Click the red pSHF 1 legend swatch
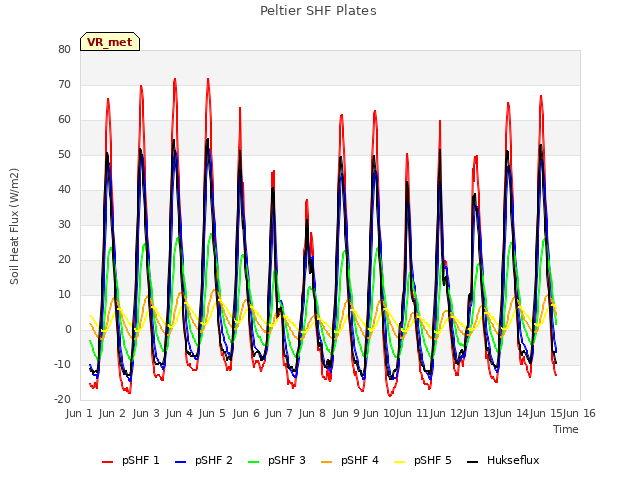Screen dimensions: 640x480 [107, 462]
